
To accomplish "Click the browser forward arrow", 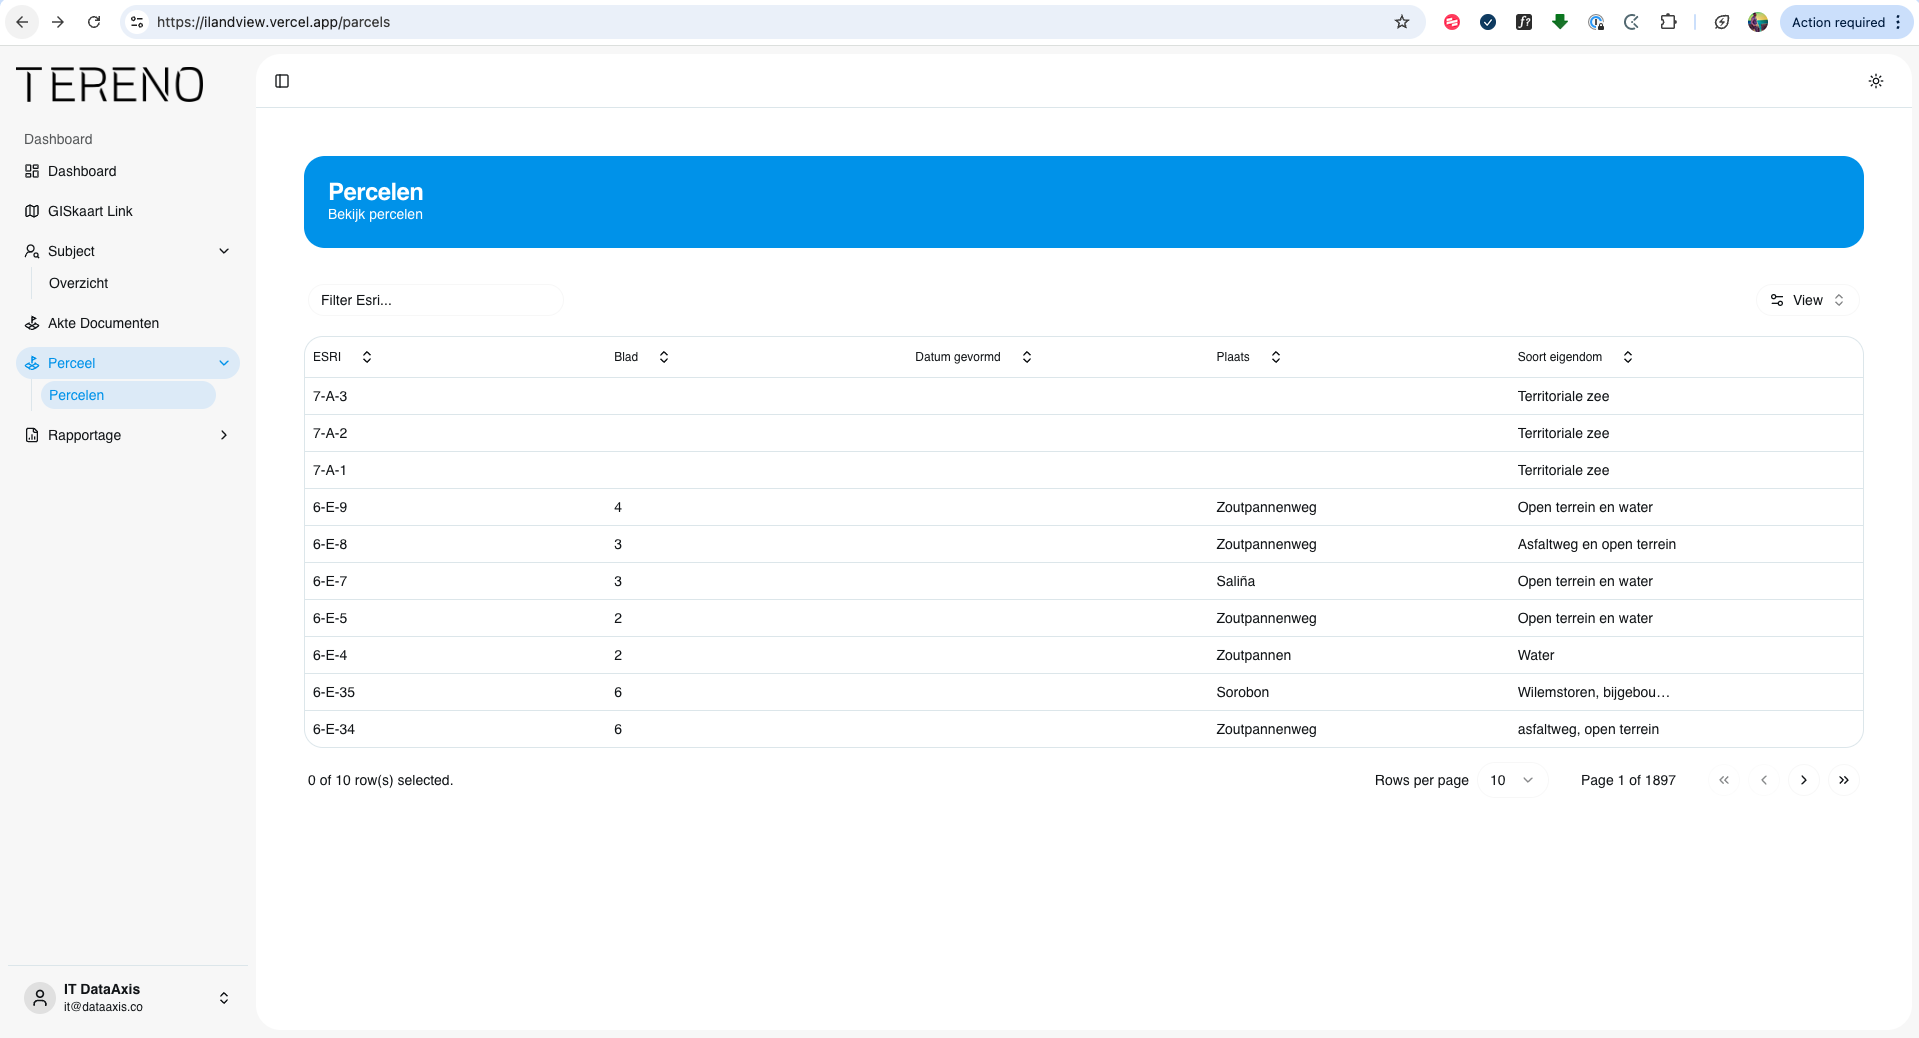I will (x=58, y=22).
